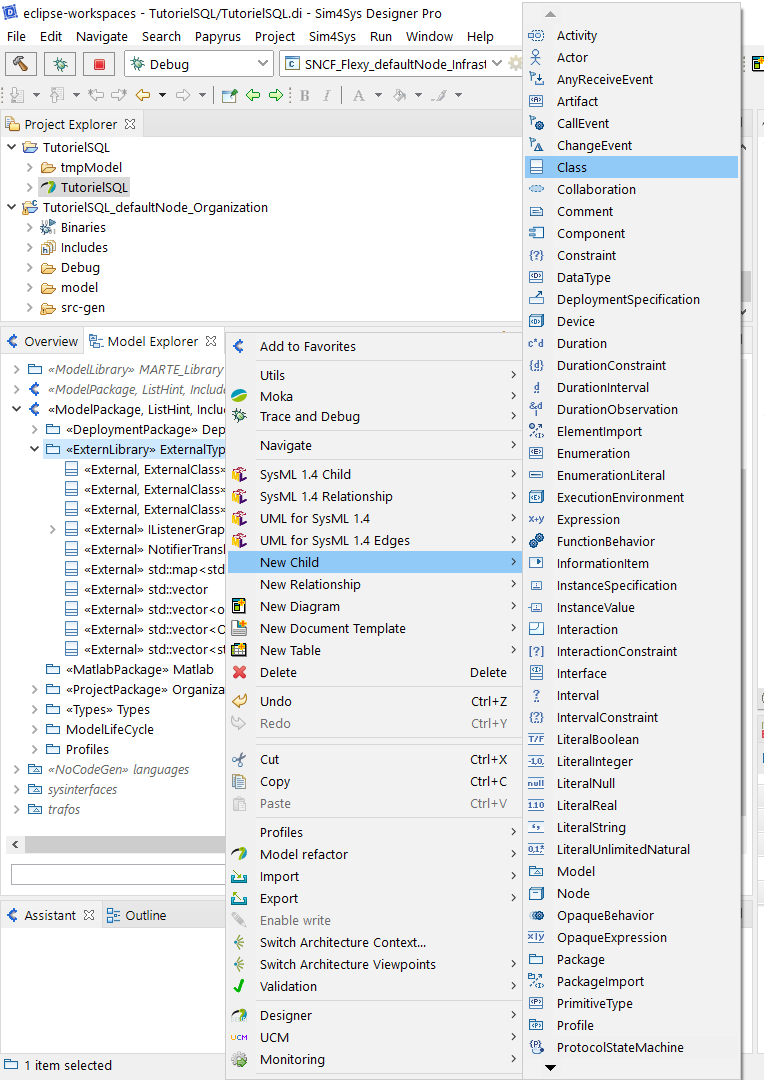Viewport: 764px width, 1080px height.
Task: Expand the IListenerGrap External class node
Action: (52, 529)
